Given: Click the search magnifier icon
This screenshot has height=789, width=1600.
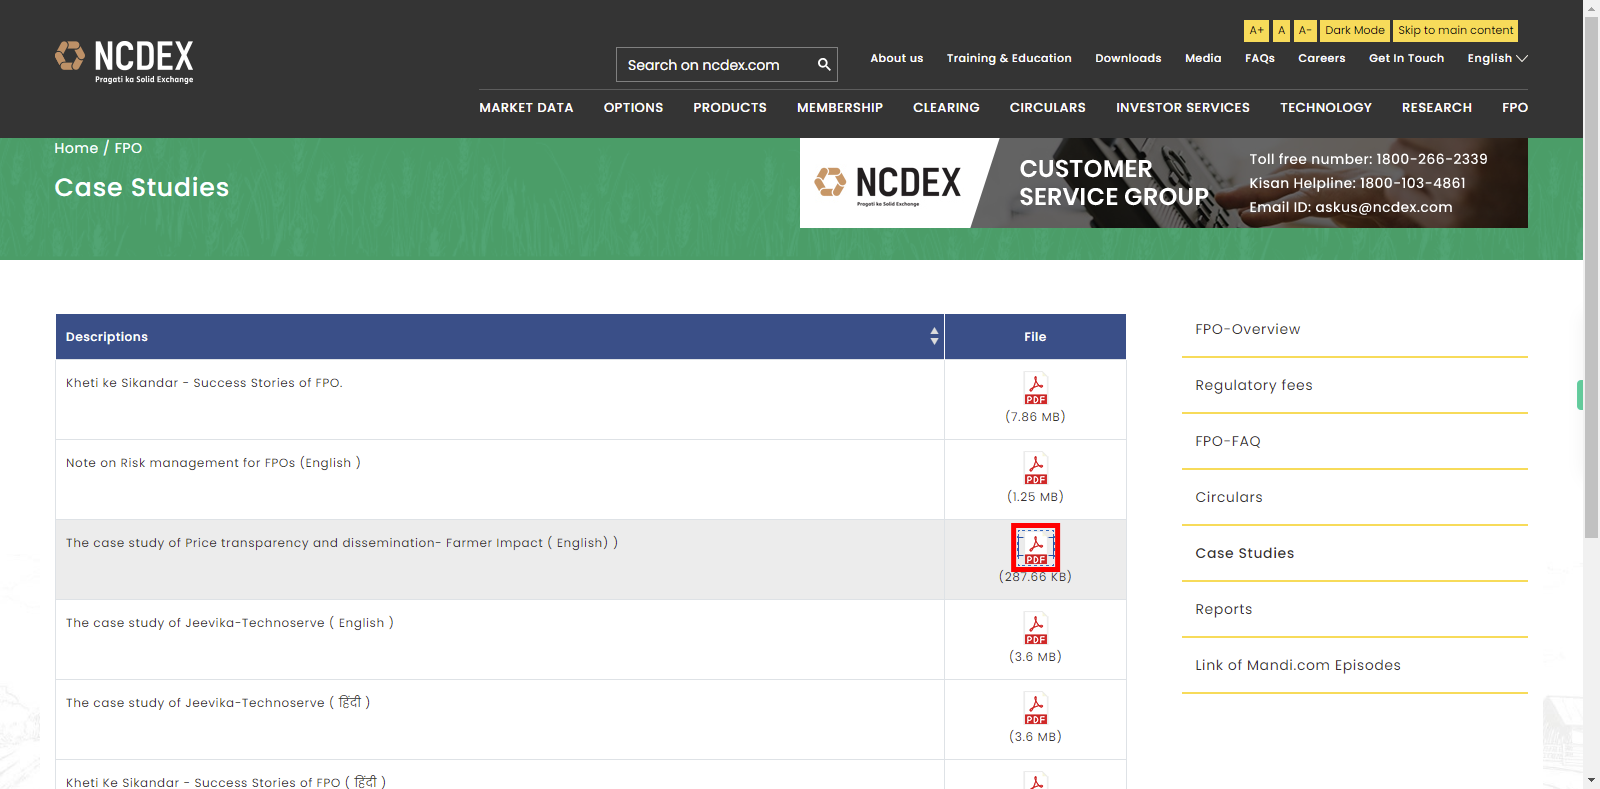Looking at the screenshot, I should pos(824,64).
